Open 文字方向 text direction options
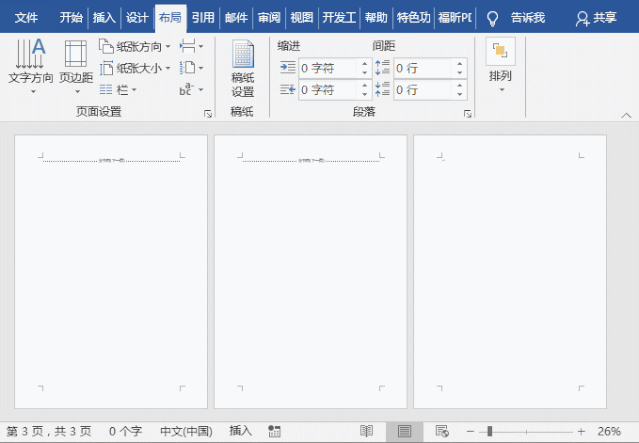This screenshot has height=443, width=639. (31, 66)
